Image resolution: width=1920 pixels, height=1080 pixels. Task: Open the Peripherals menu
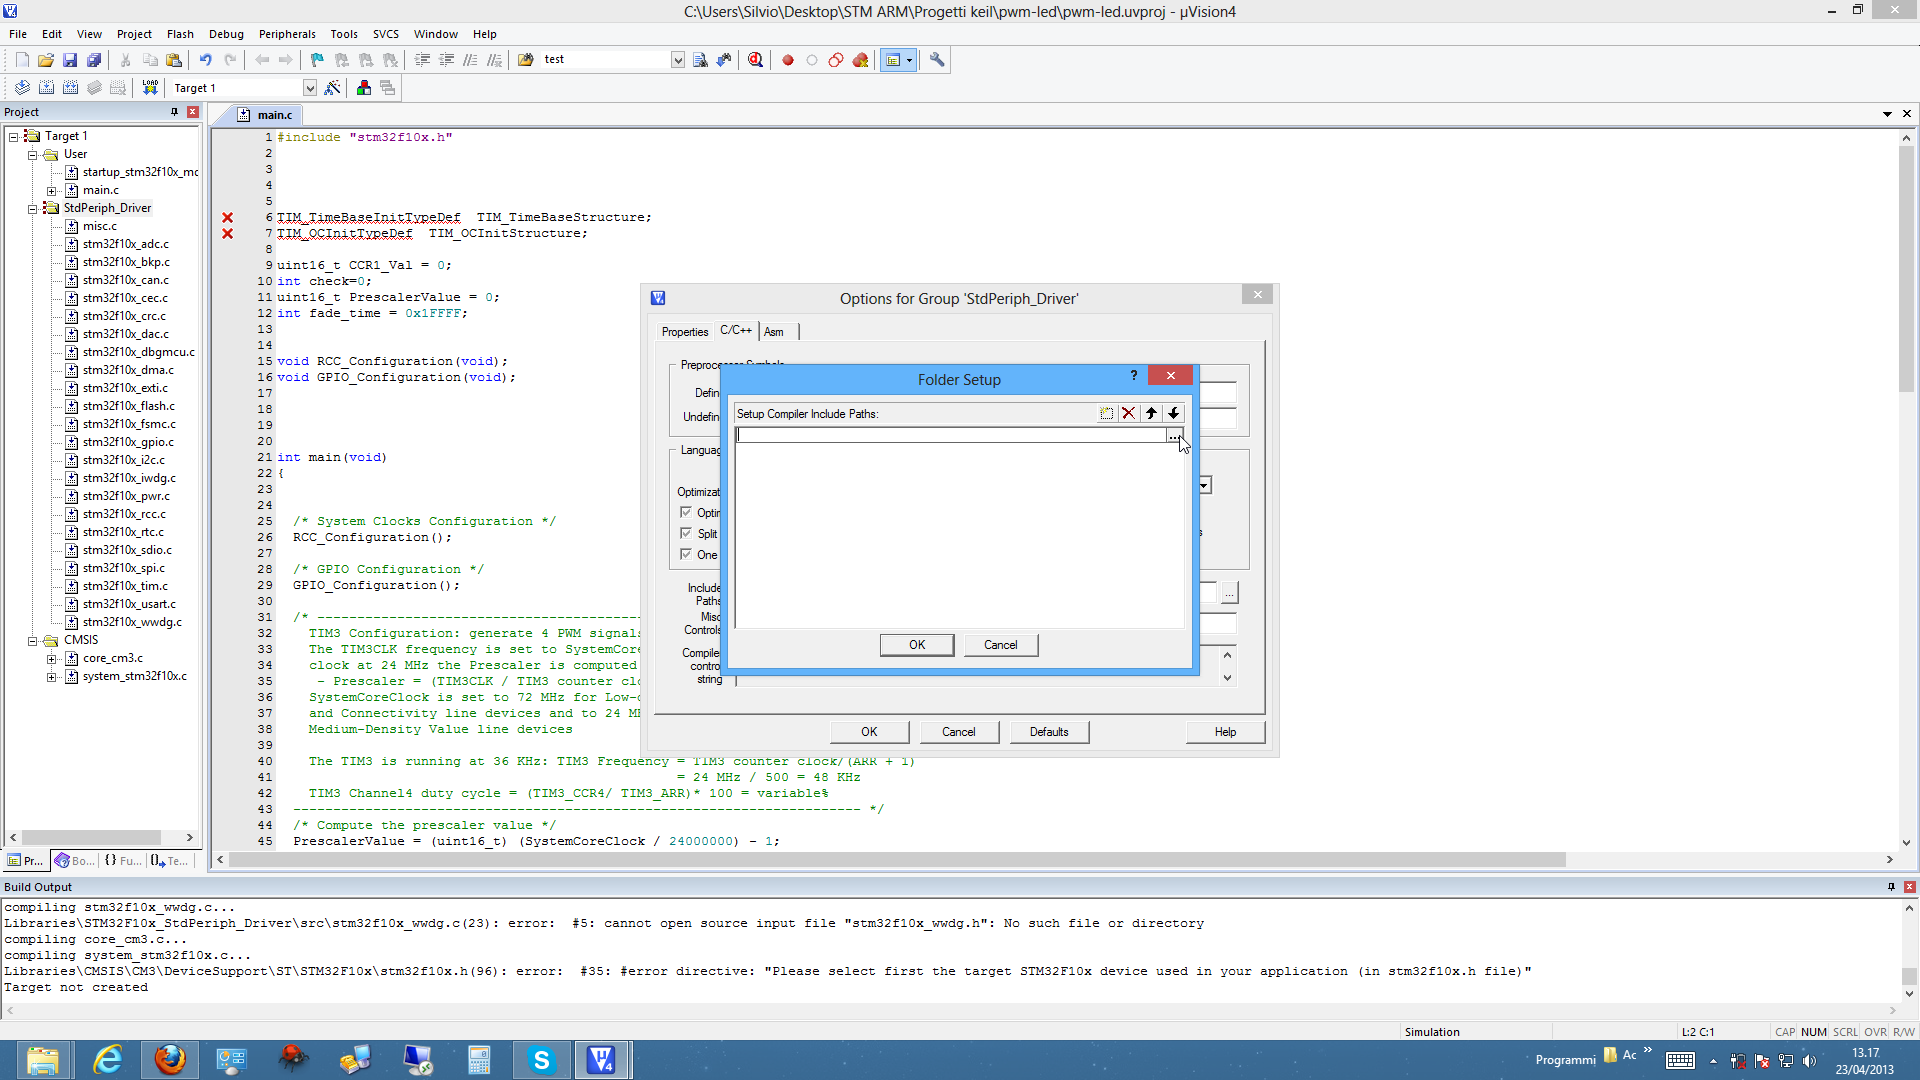pyautogui.click(x=287, y=34)
